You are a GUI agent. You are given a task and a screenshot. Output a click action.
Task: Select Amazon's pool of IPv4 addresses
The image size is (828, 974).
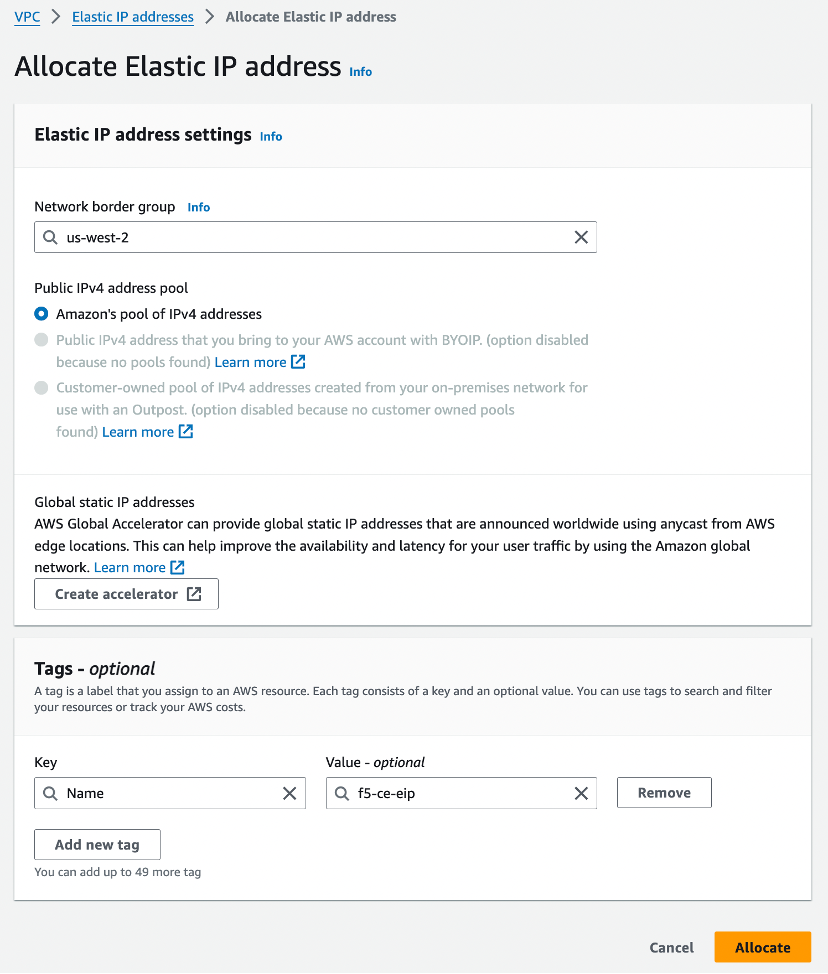click(x=41, y=313)
